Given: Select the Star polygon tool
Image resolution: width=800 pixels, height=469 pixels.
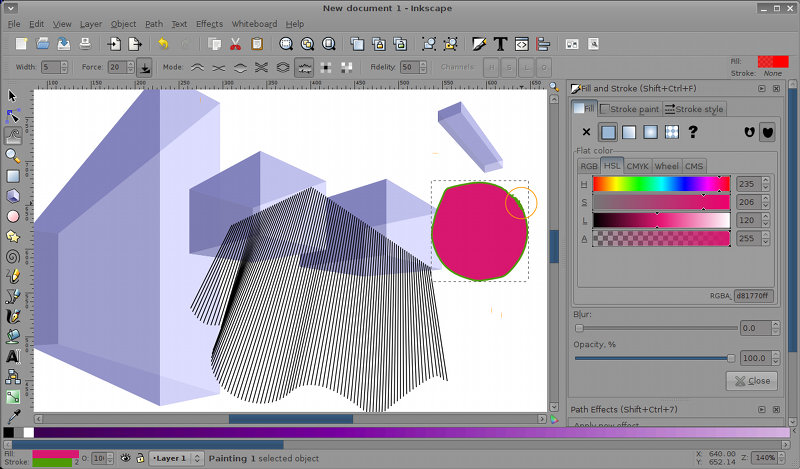Looking at the screenshot, I should click(13, 236).
